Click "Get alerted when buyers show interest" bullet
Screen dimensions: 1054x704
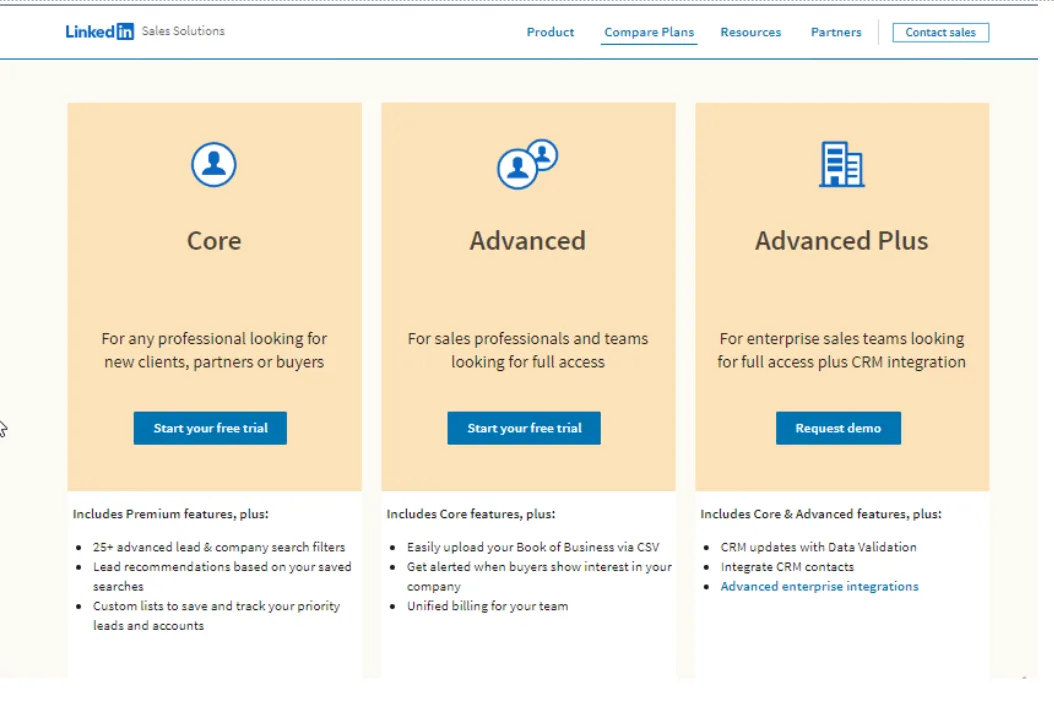click(539, 576)
